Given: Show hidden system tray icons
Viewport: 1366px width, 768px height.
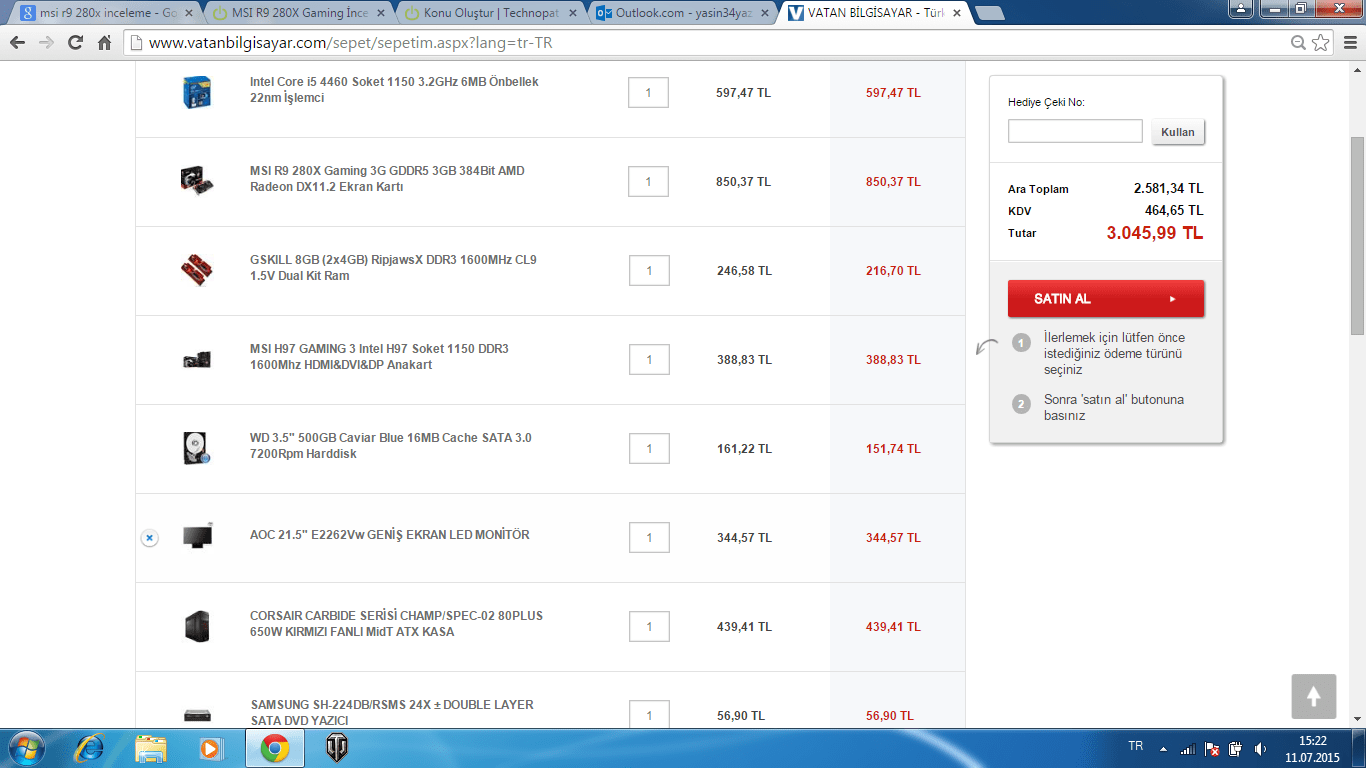Looking at the screenshot, I should (x=1163, y=748).
